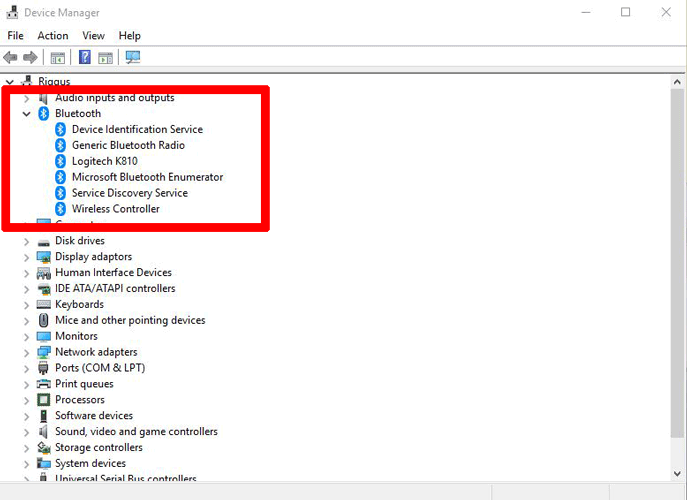Open the Action menu

pyautogui.click(x=53, y=35)
